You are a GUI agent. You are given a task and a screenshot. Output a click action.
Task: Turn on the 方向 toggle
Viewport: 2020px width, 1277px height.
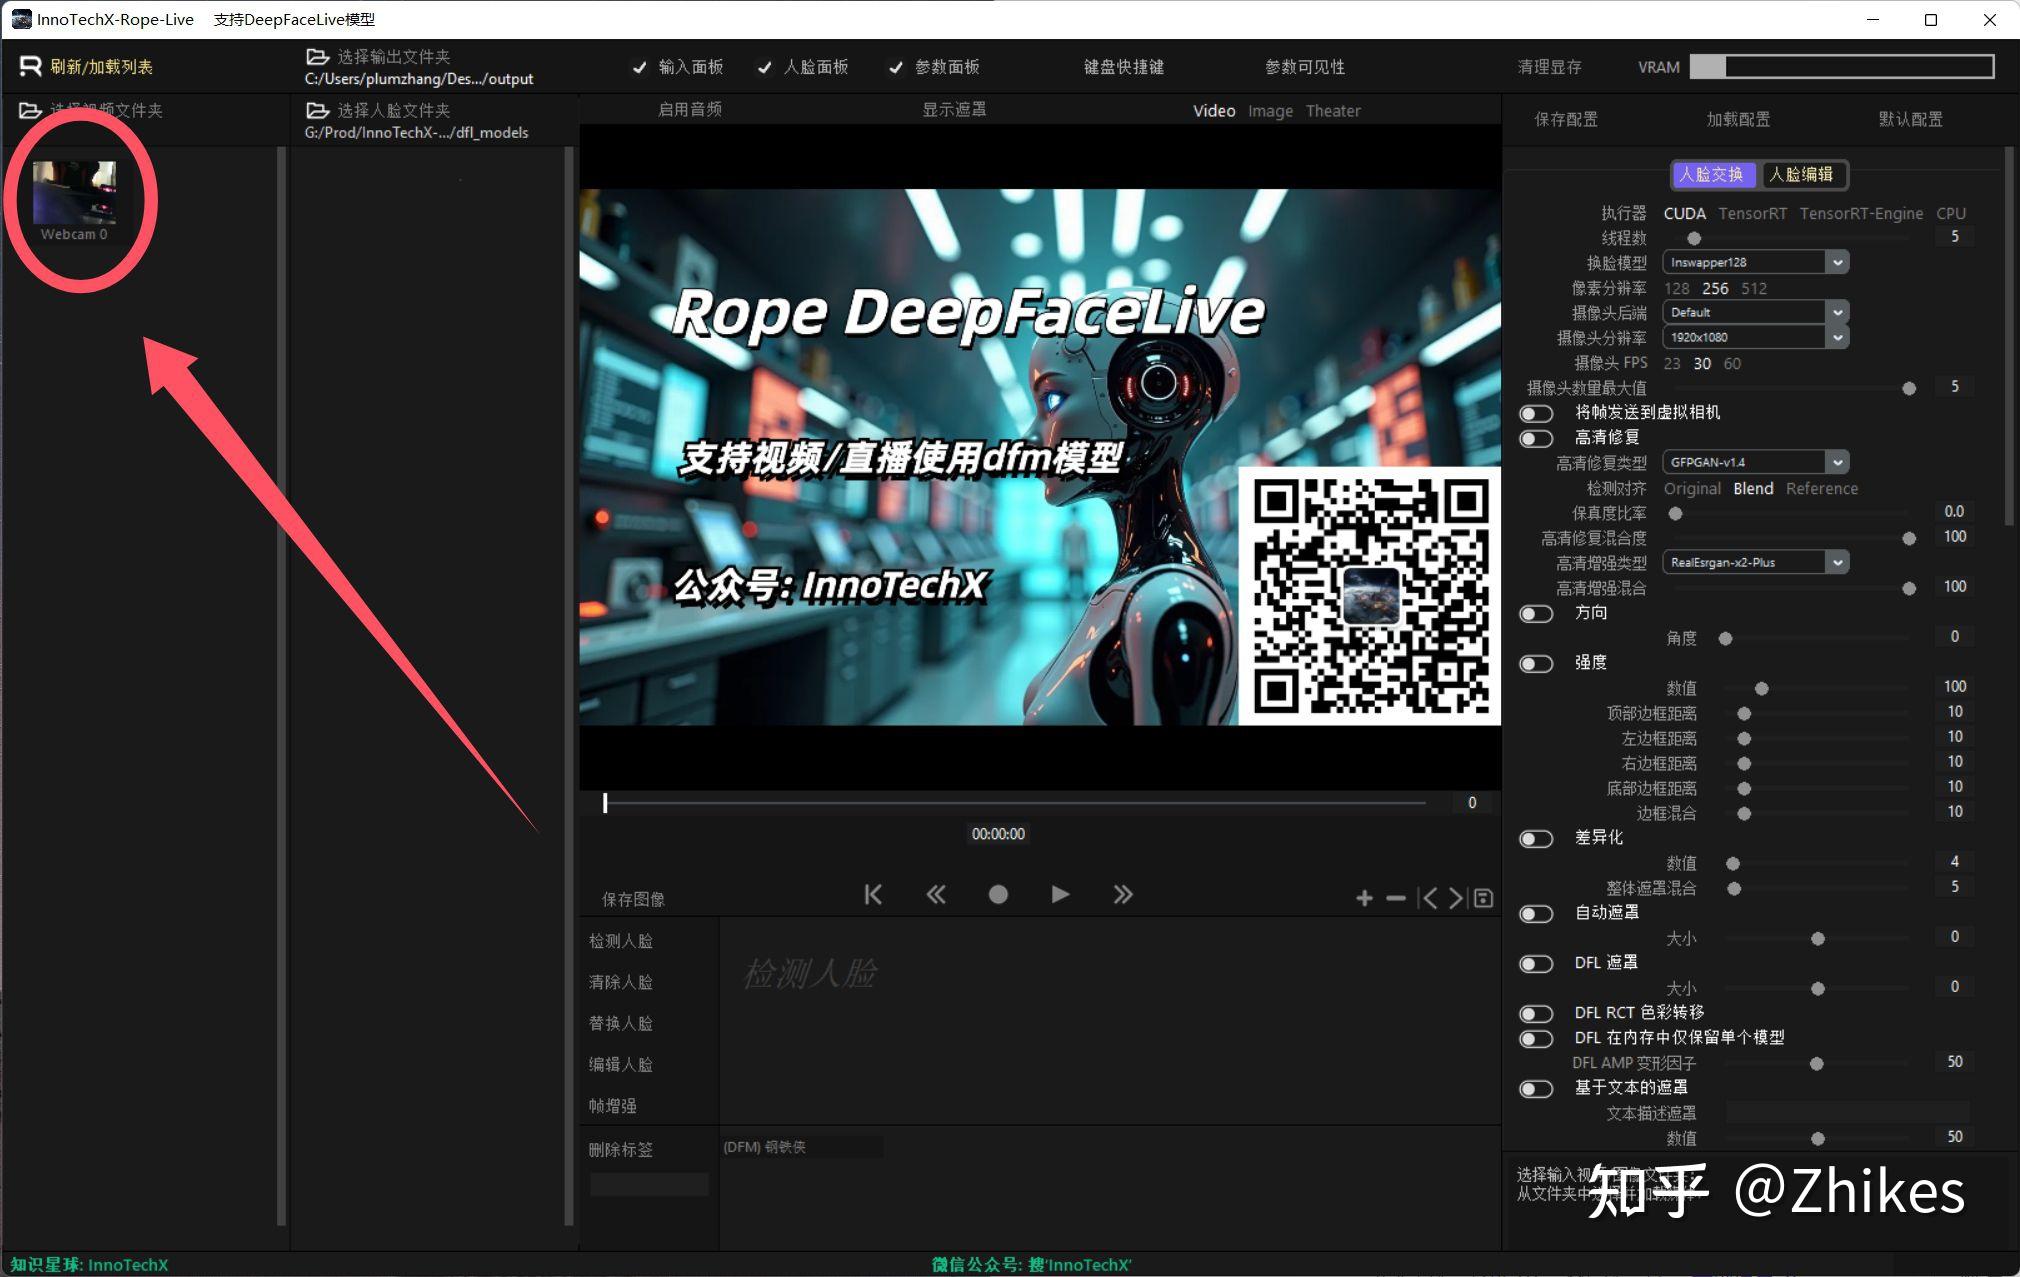(x=1536, y=613)
